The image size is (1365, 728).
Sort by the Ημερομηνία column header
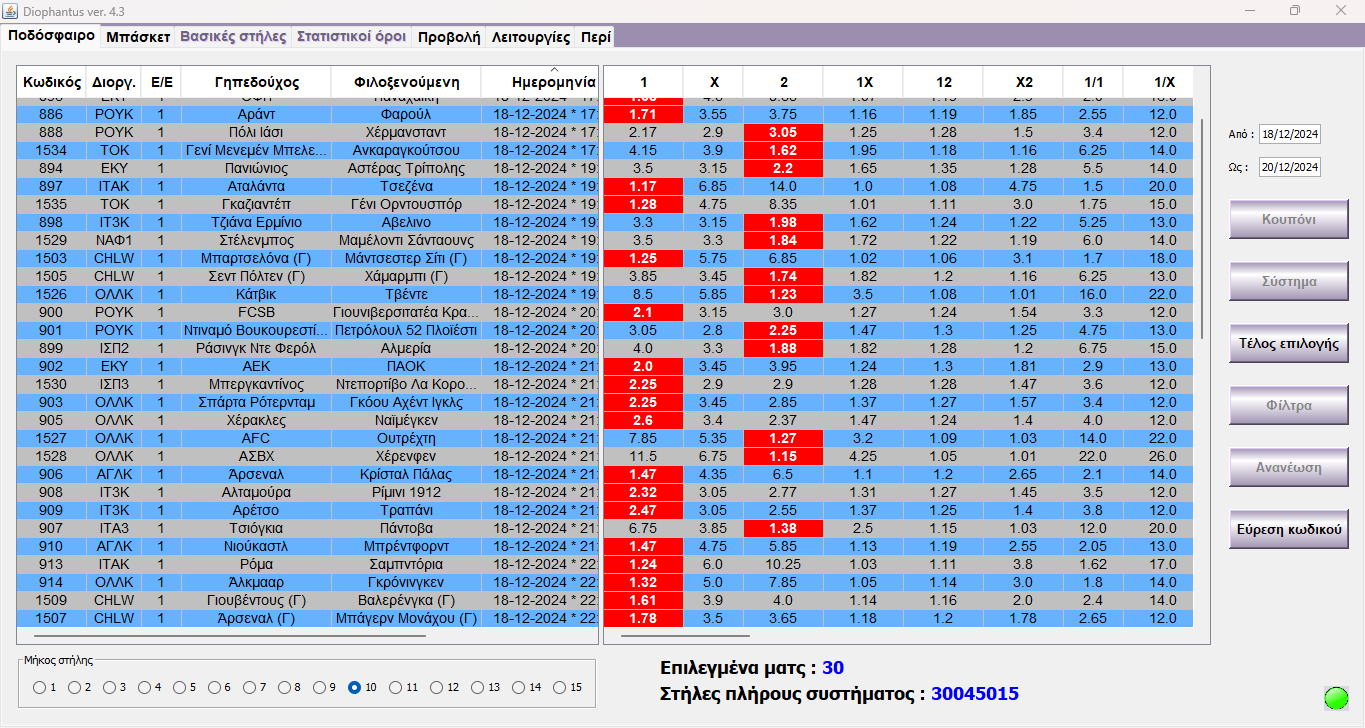(539, 82)
